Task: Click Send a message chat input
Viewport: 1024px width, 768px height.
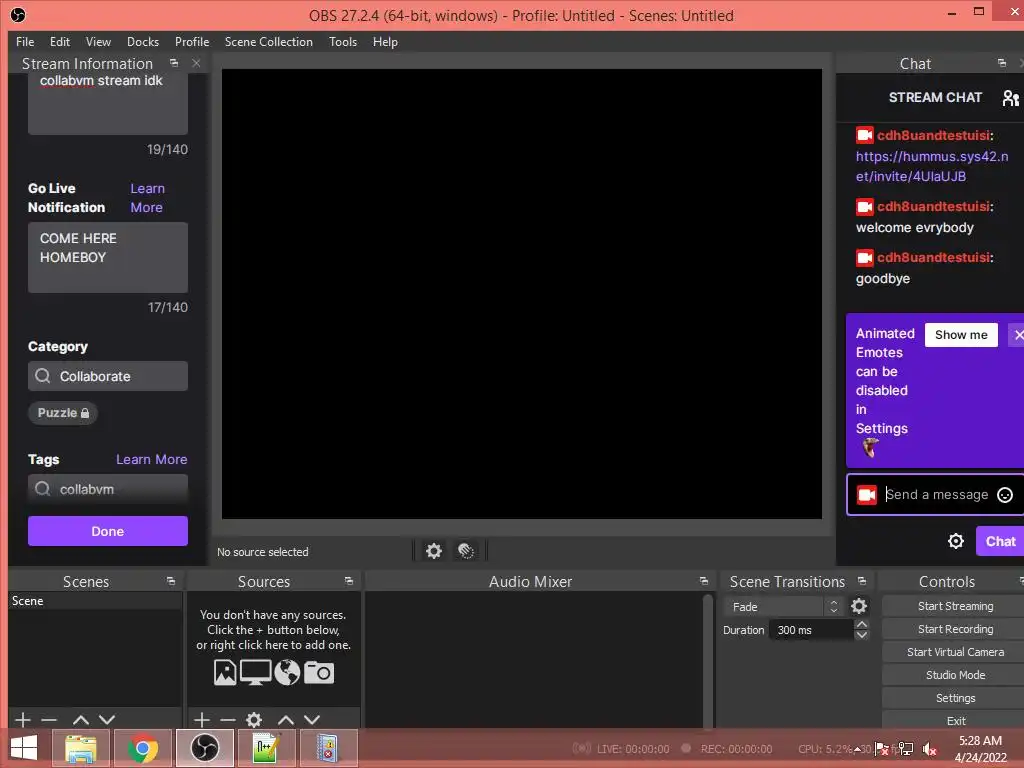Action: pyautogui.click(x=936, y=494)
